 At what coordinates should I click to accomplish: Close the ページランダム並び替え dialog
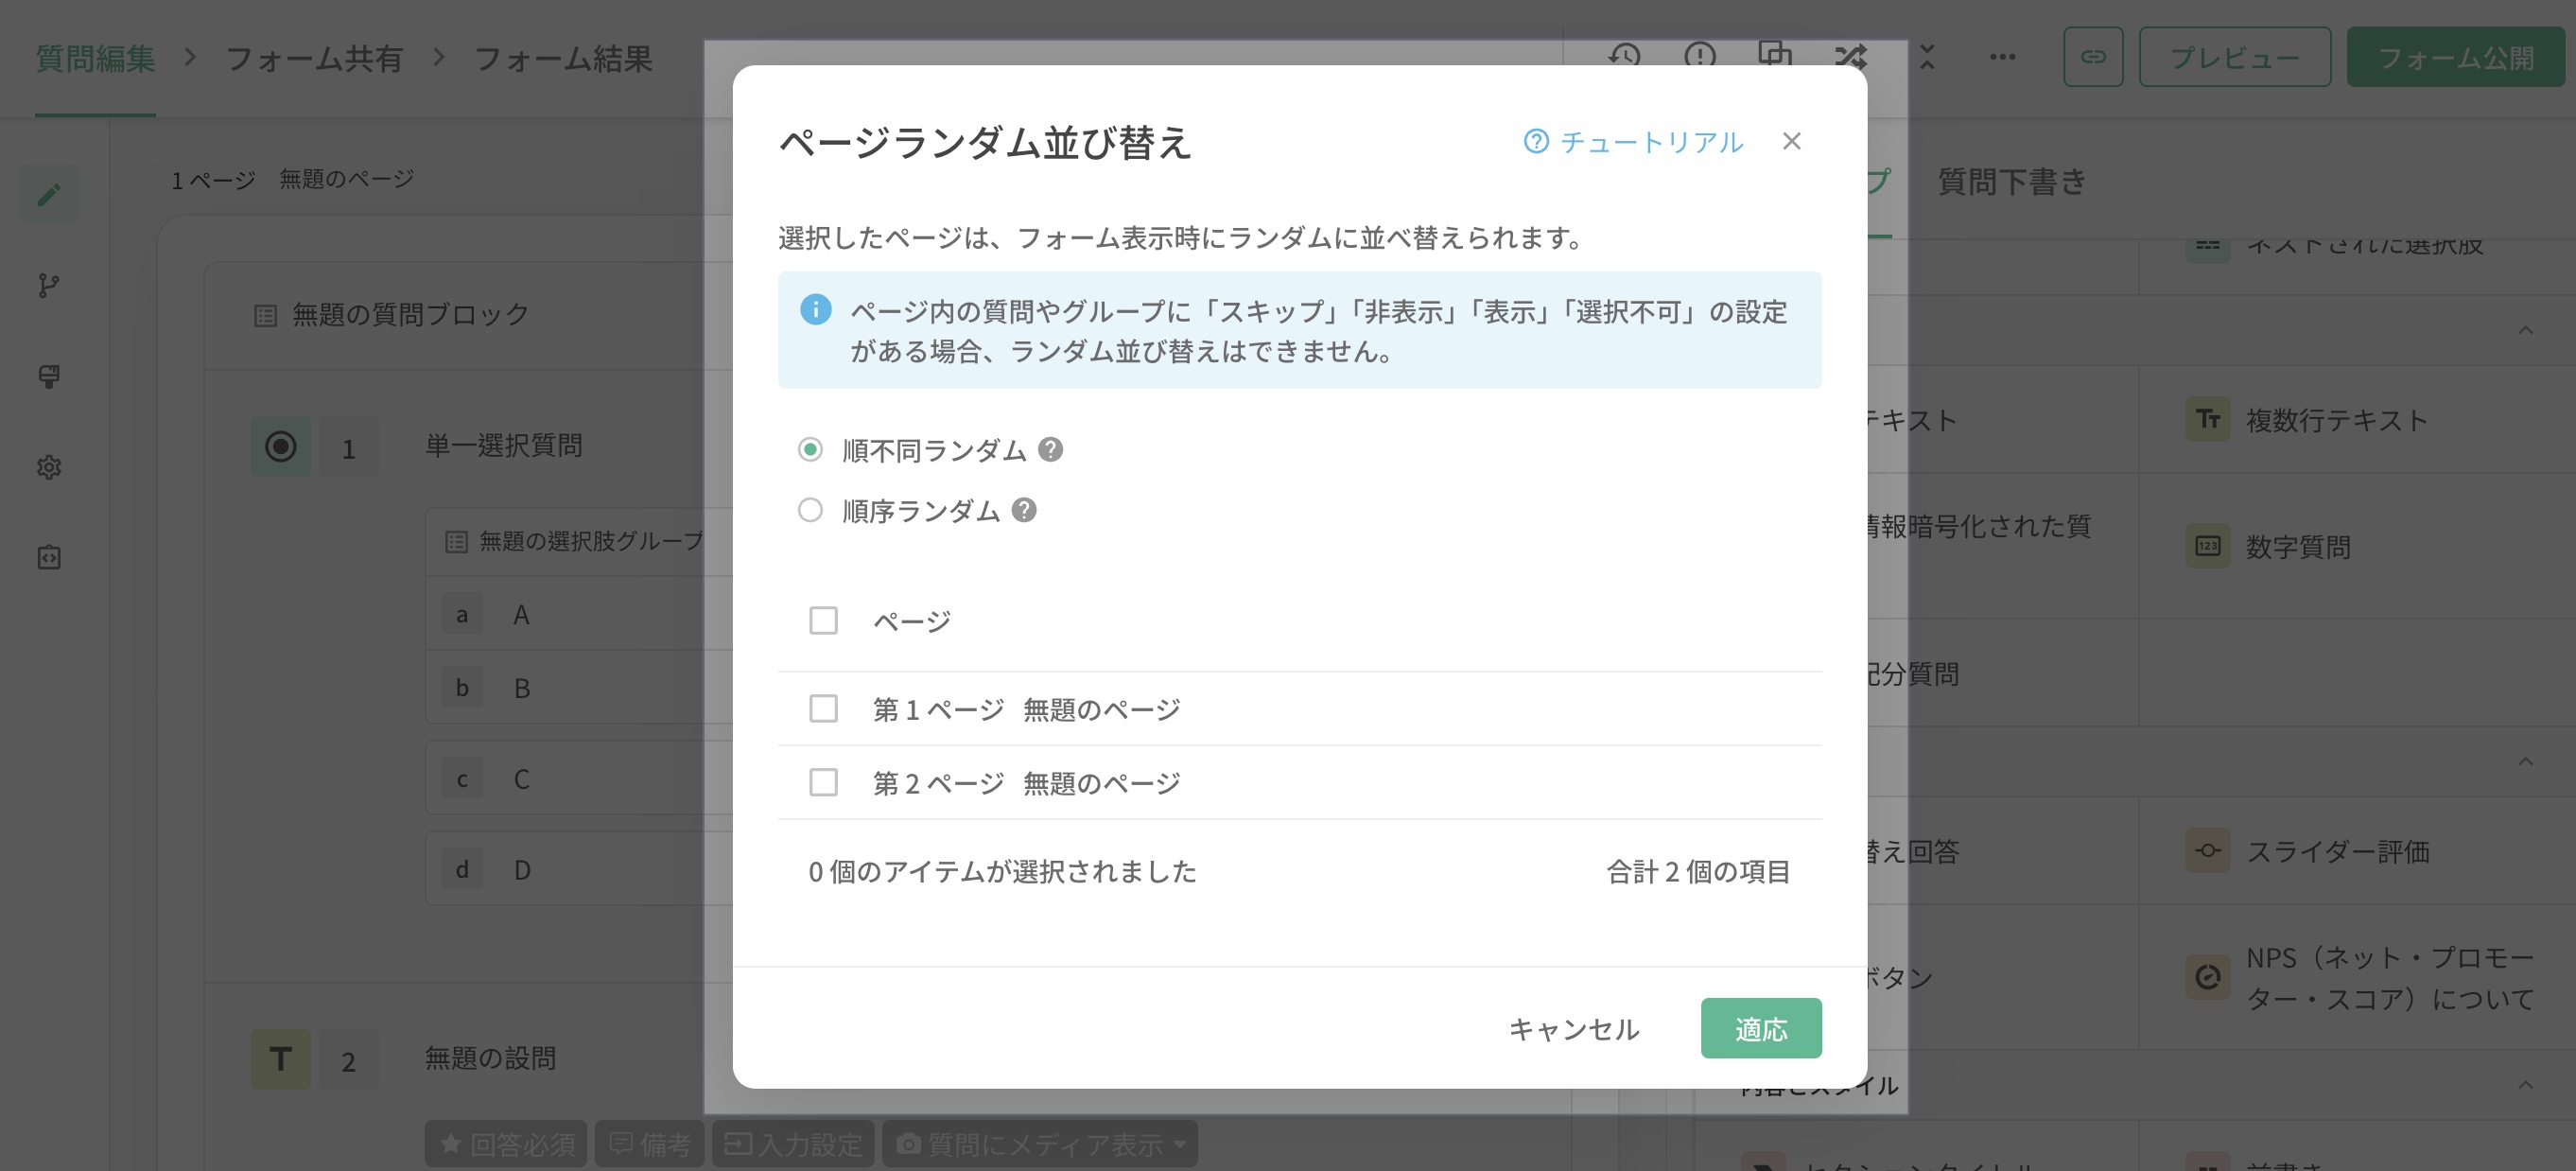1791,141
